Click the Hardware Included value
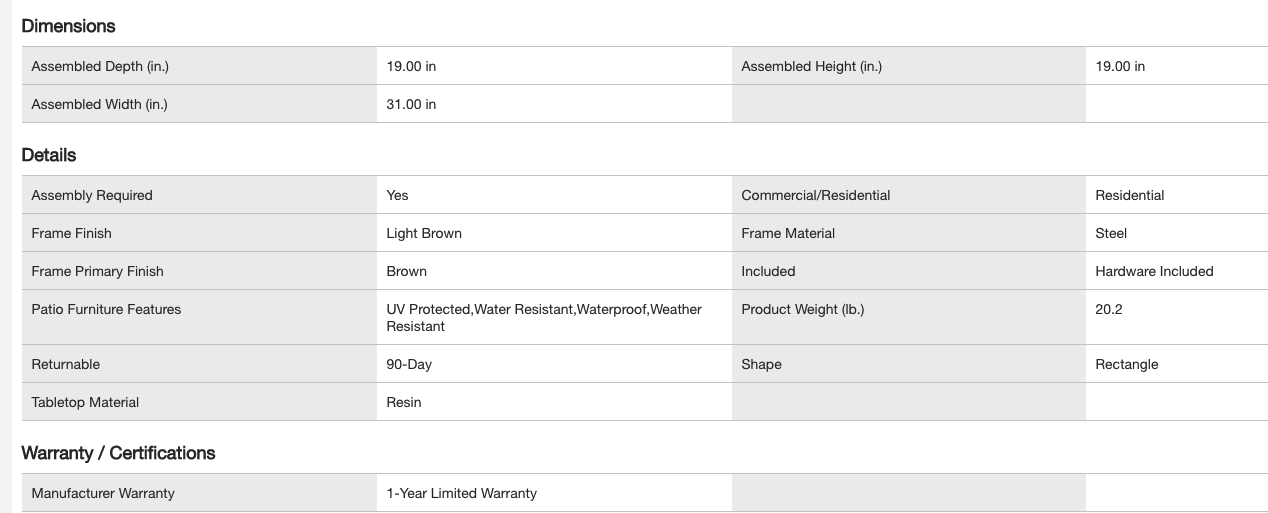The width and height of the screenshot is (1268, 513). 1154,272
